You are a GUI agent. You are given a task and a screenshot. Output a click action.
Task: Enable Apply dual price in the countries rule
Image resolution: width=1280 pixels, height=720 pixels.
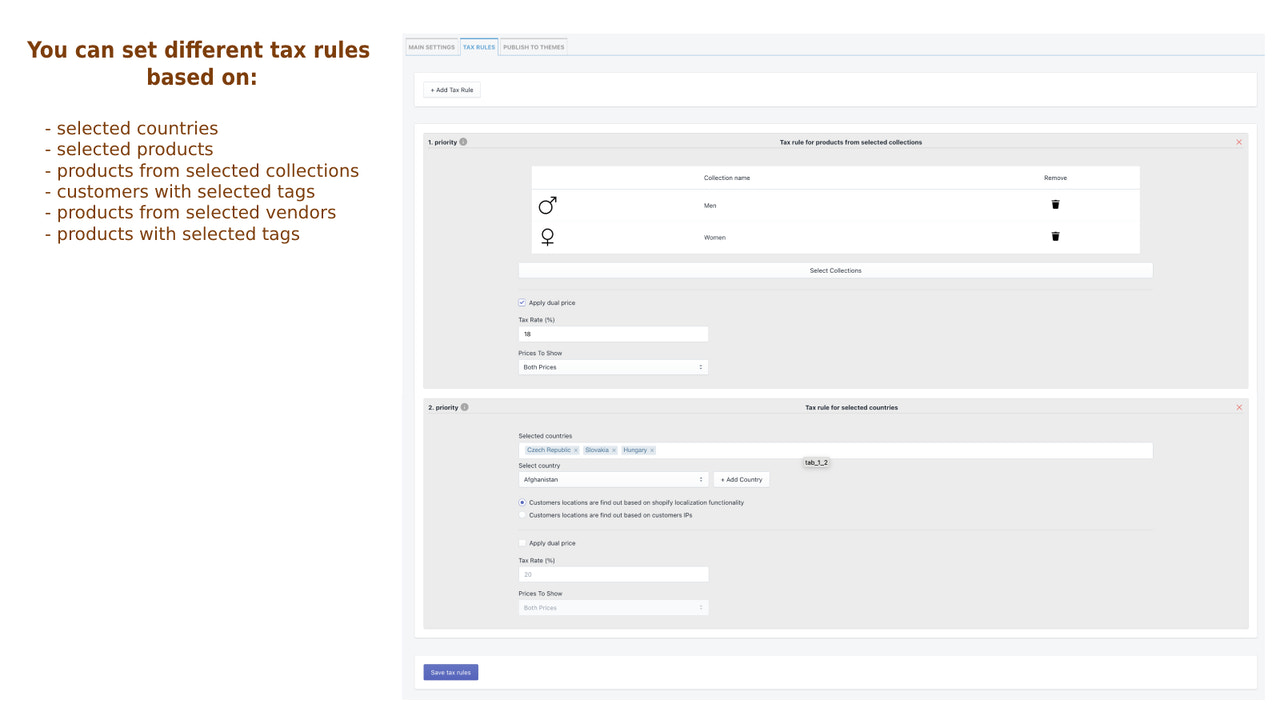pyautogui.click(x=521, y=542)
